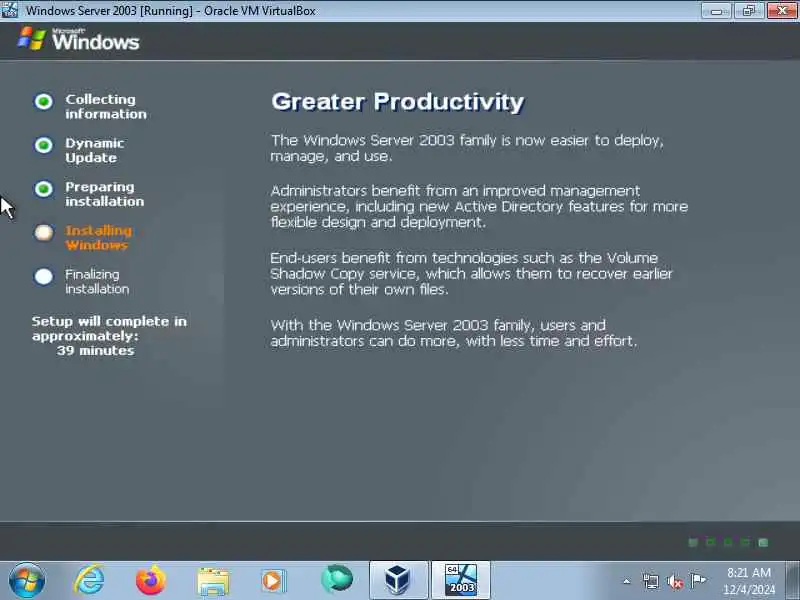The image size is (800, 600).
Task: Click the green setup progress indicator squares
Action: pos(728,542)
